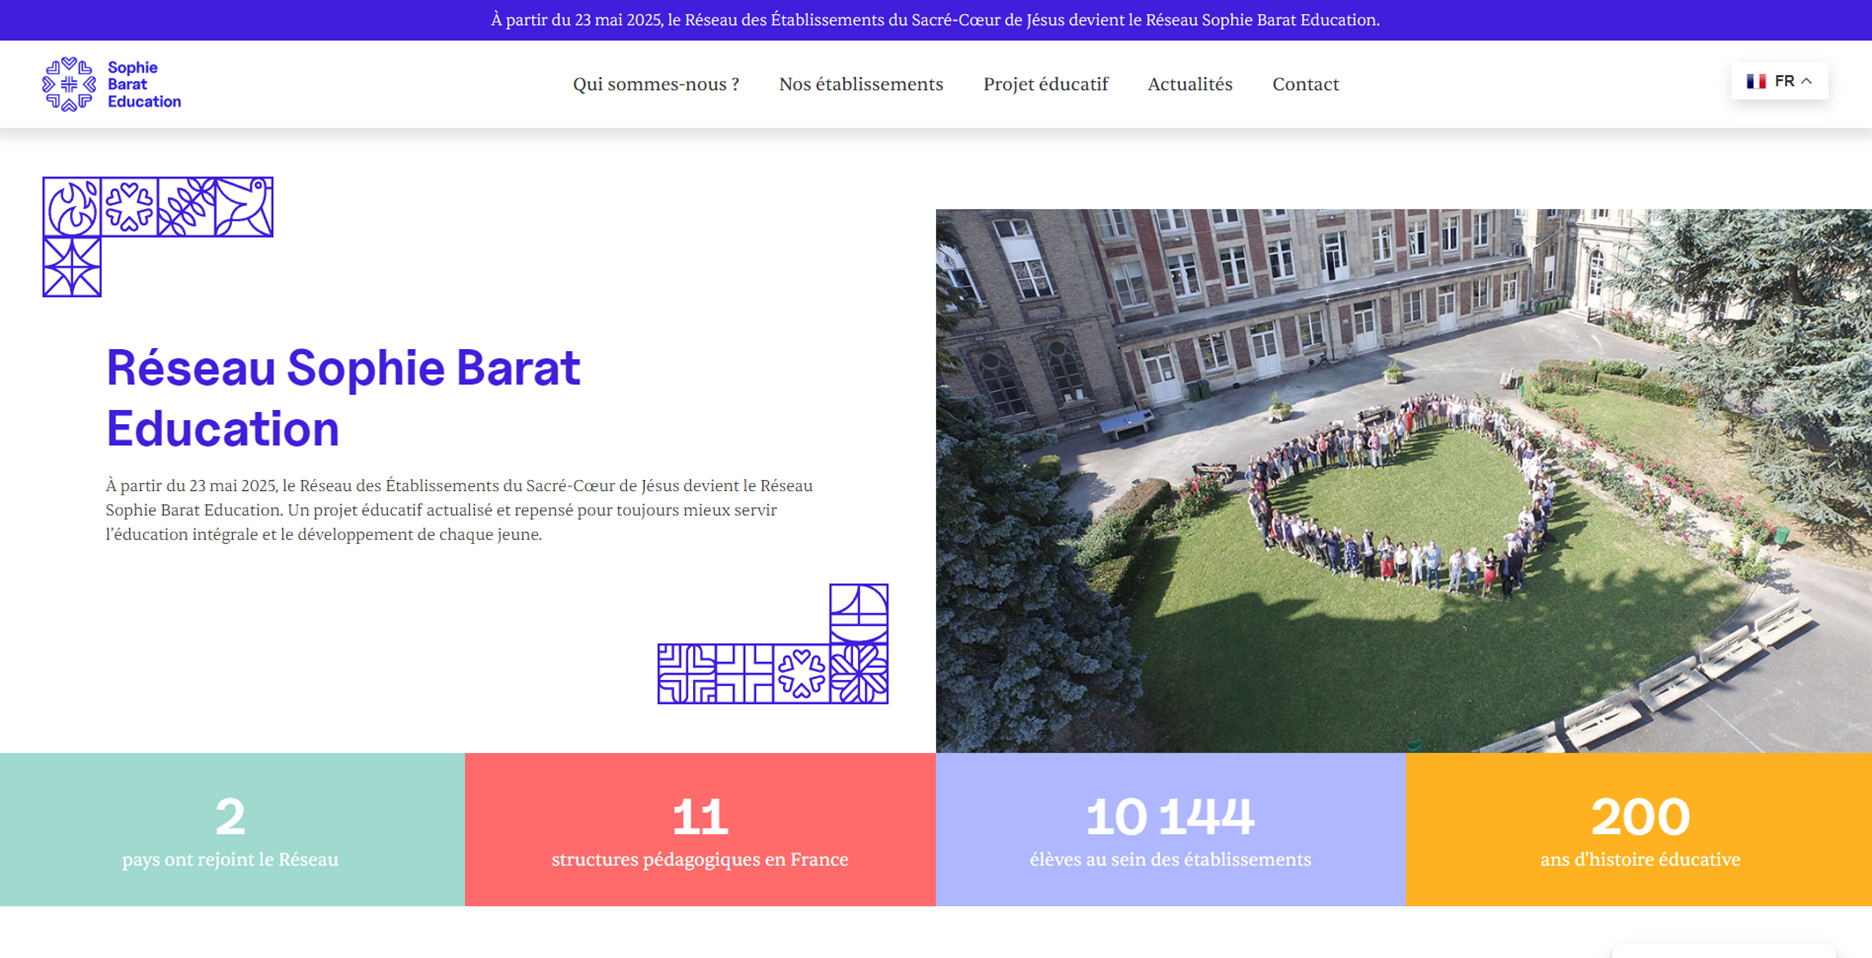Image resolution: width=1872 pixels, height=958 pixels.
Task: Open the "Nos établissements" menu
Action: pyautogui.click(x=861, y=85)
